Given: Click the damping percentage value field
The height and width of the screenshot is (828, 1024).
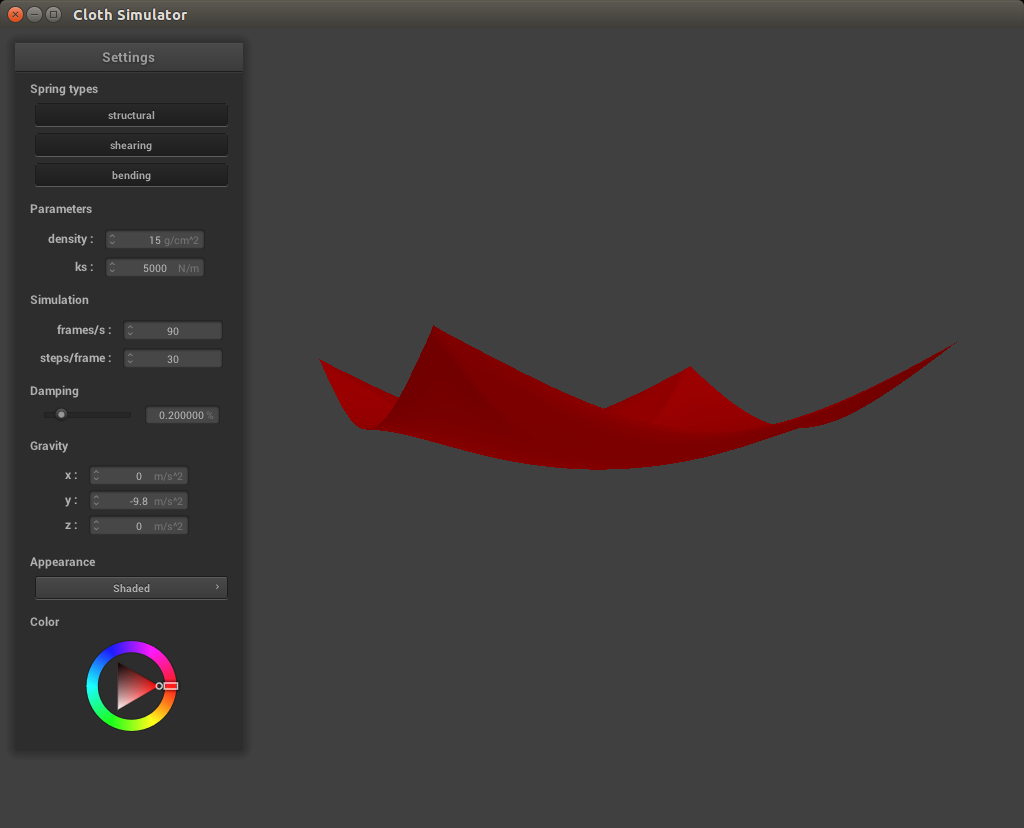Looking at the screenshot, I should [x=182, y=415].
